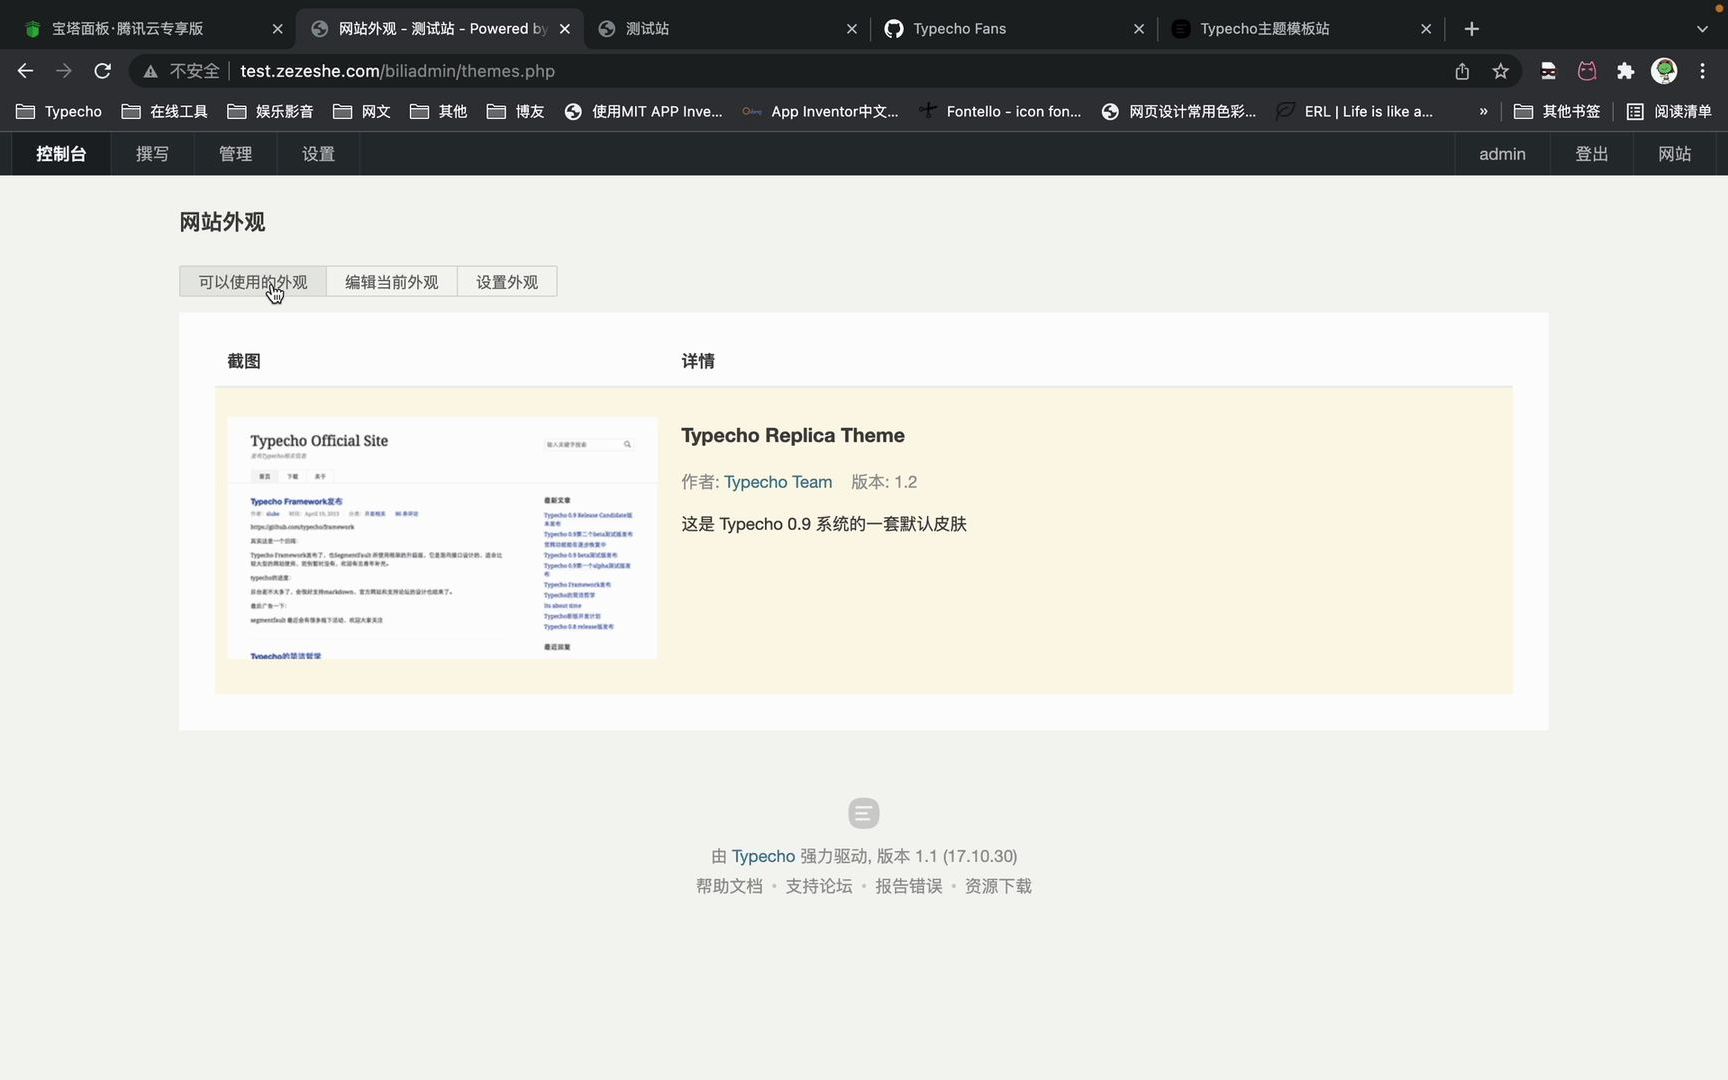1728x1080 pixels.
Task: Open the 其他 bookmark folder
Action: pyautogui.click(x=438, y=112)
